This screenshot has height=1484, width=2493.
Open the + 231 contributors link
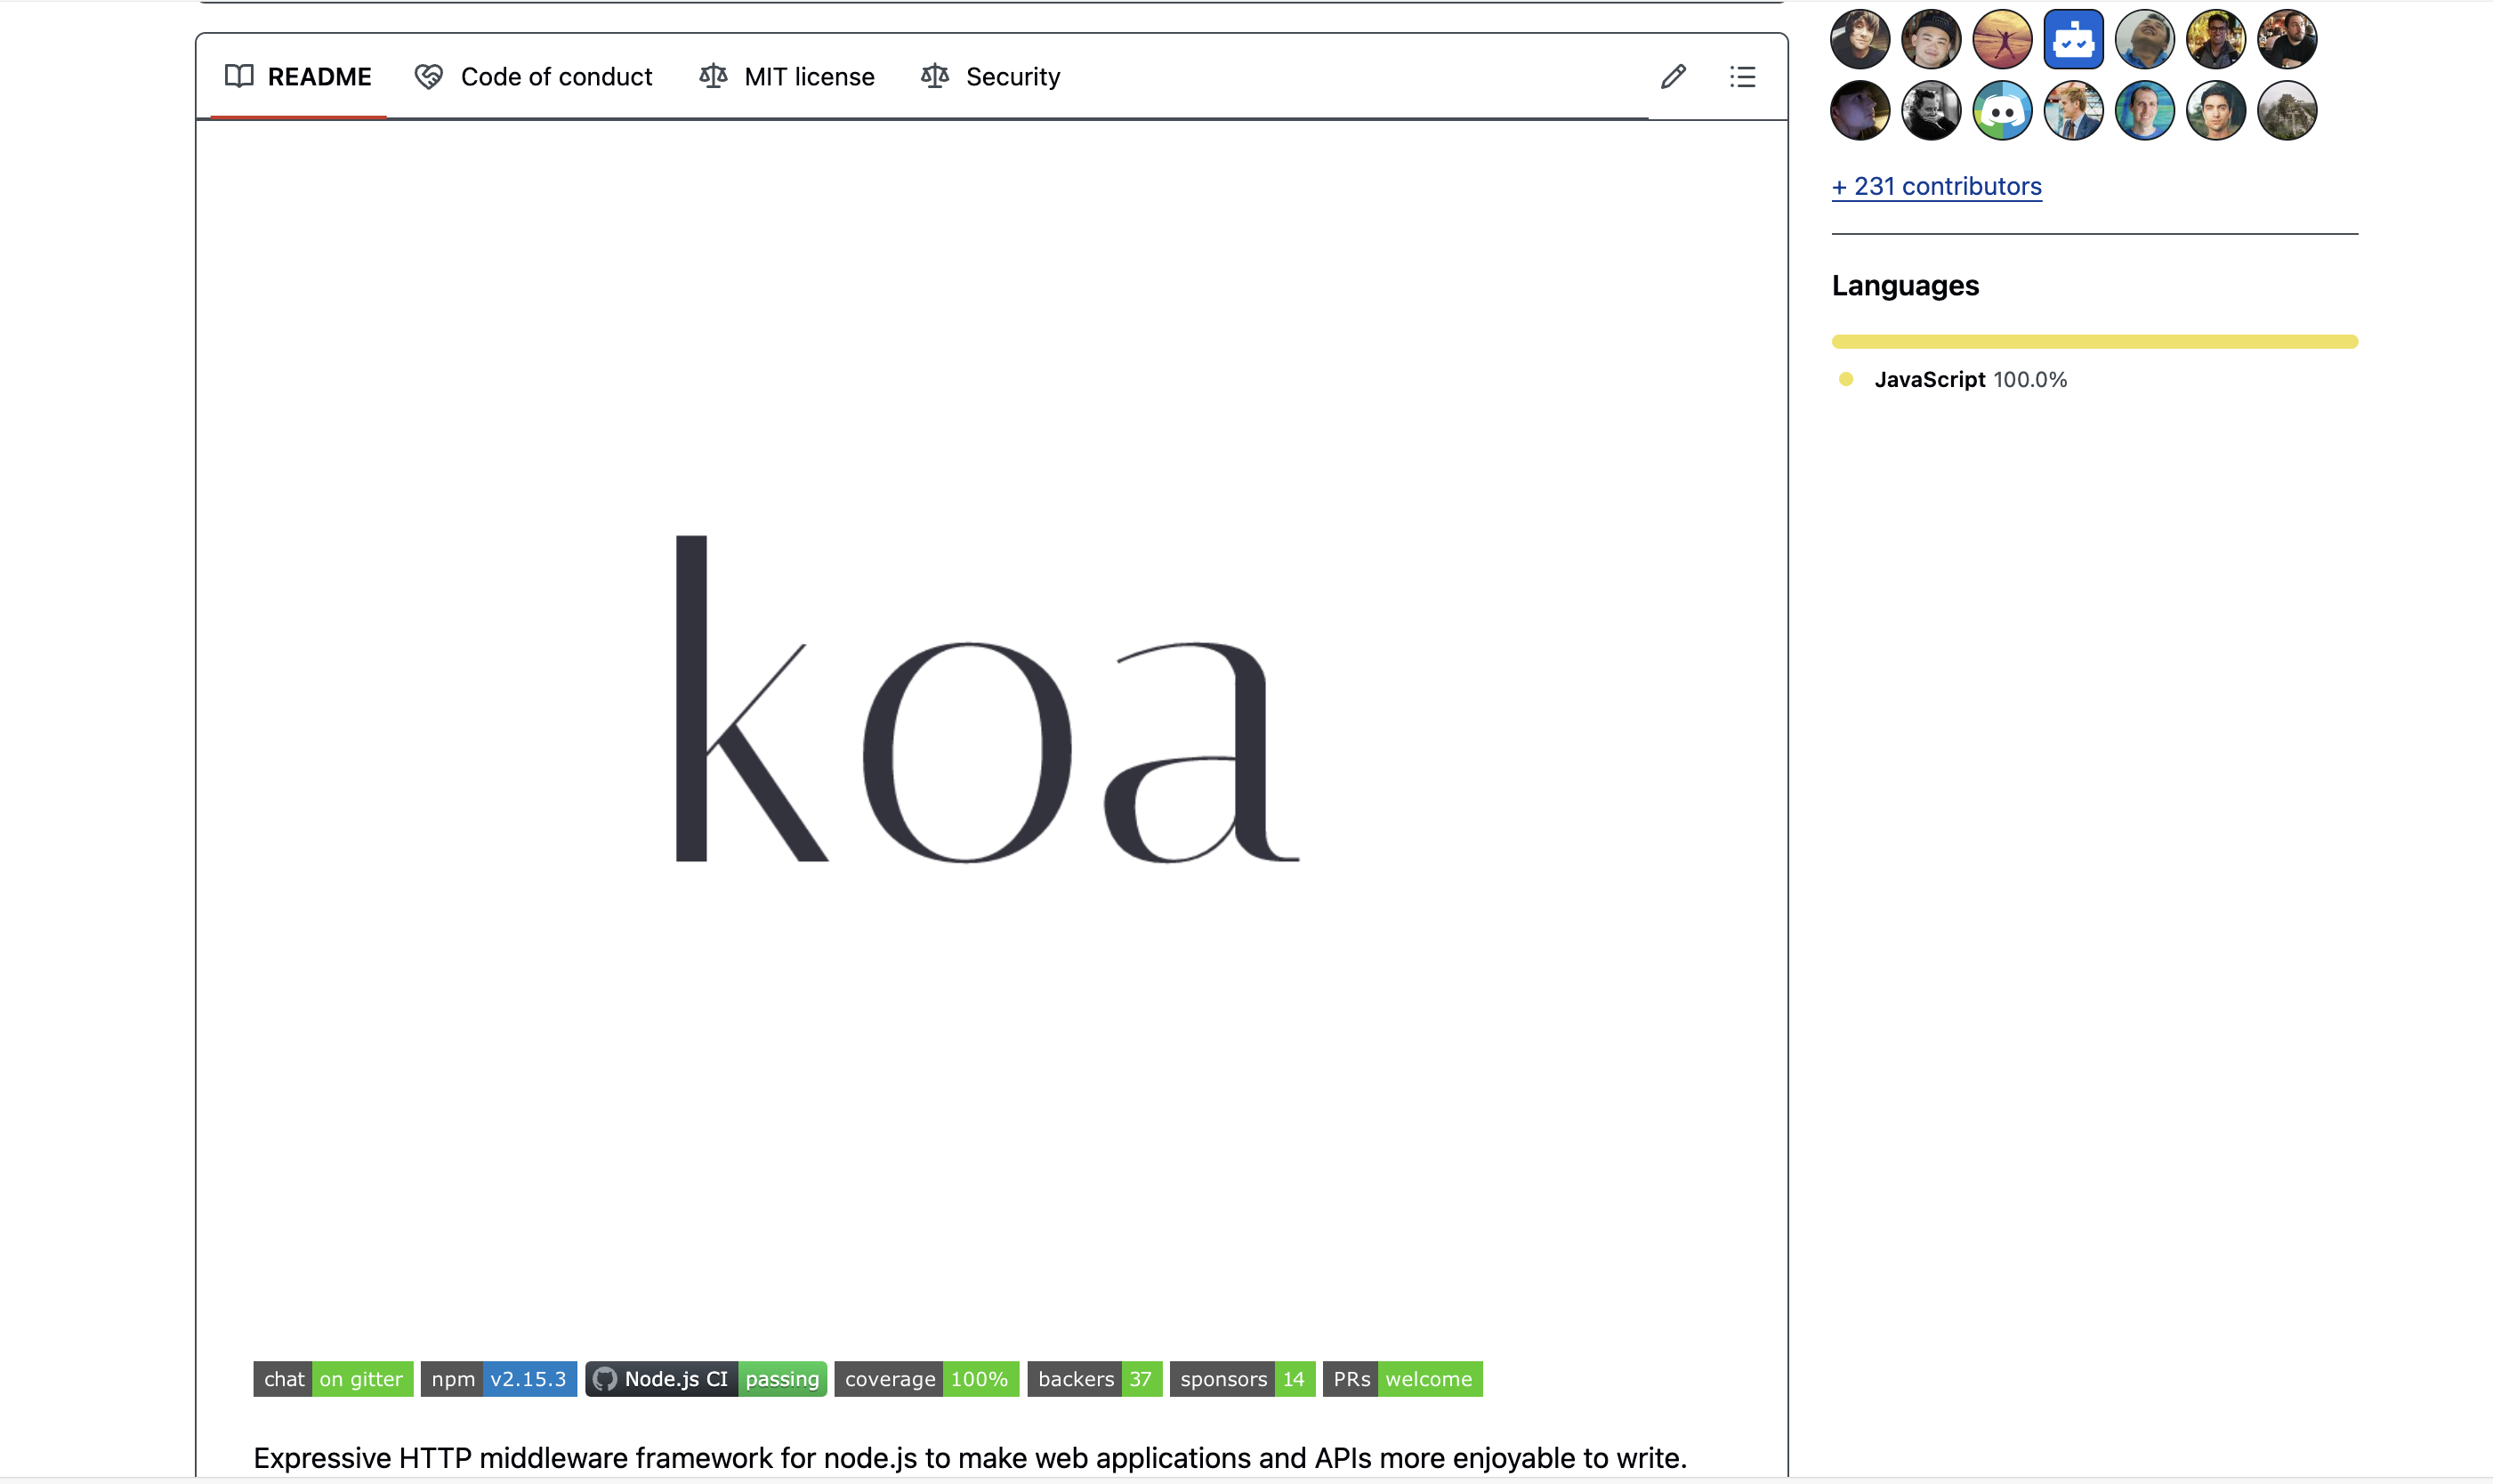click(1936, 187)
